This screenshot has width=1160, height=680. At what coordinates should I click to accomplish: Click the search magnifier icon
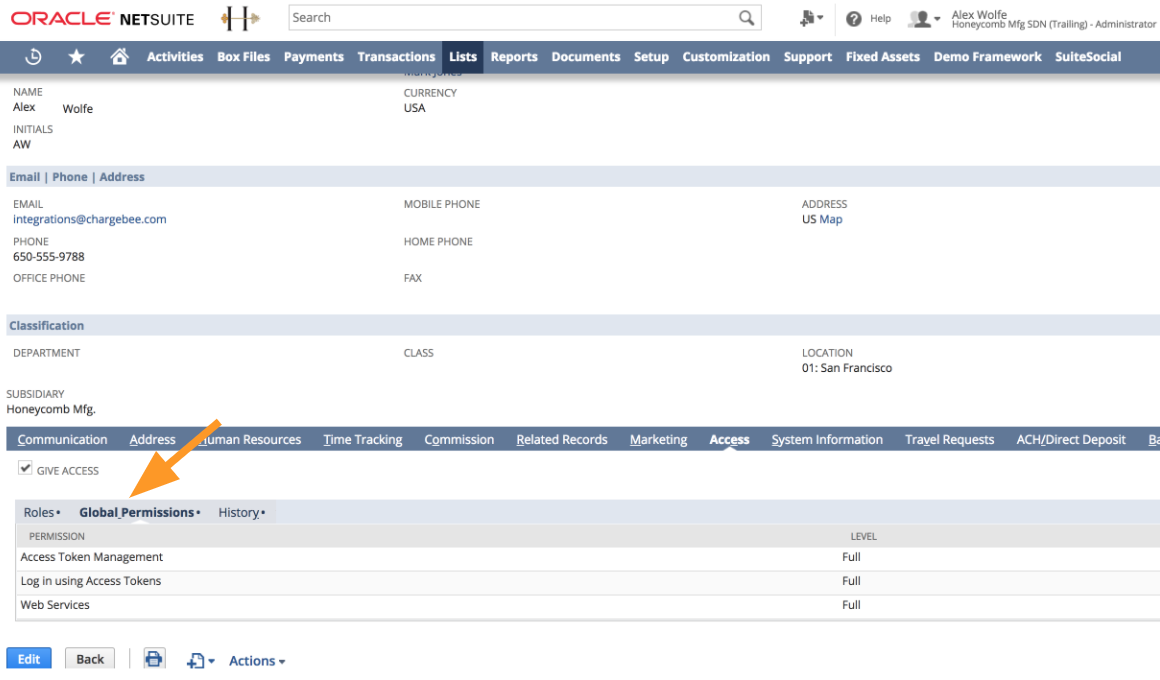coord(746,18)
